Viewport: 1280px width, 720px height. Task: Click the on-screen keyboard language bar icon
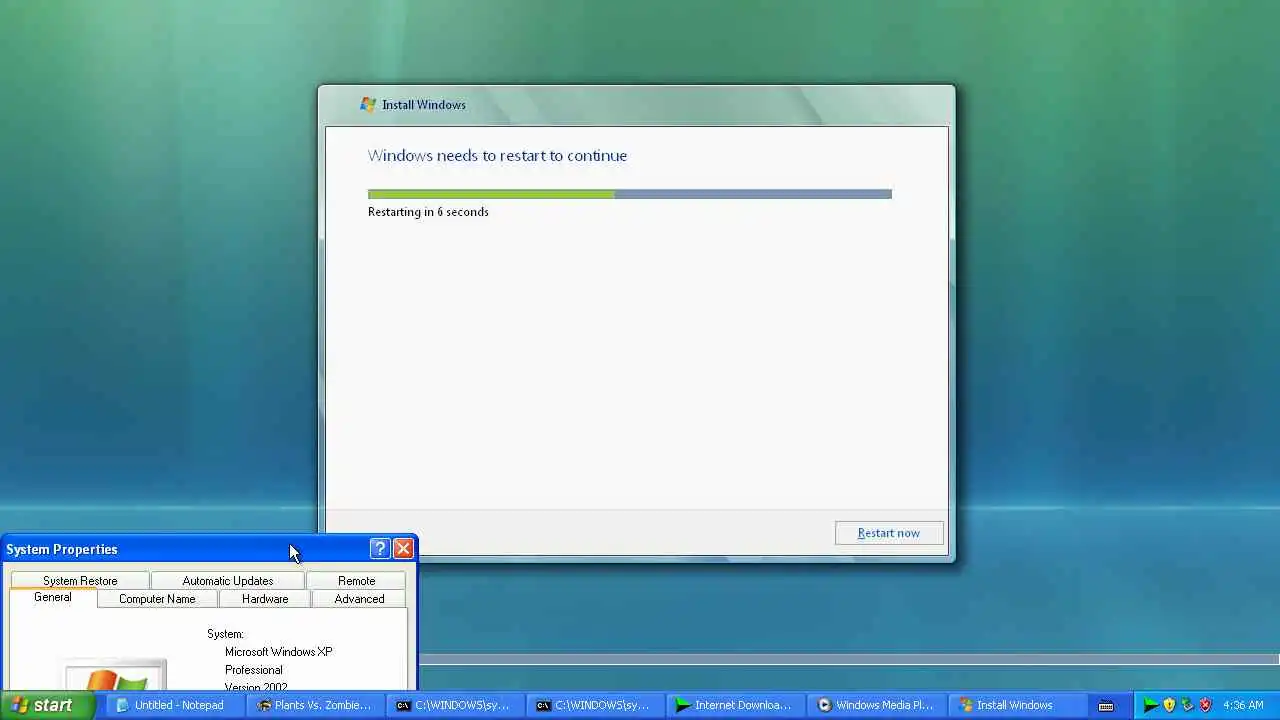pyautogui.click(x=1106, y=705)
